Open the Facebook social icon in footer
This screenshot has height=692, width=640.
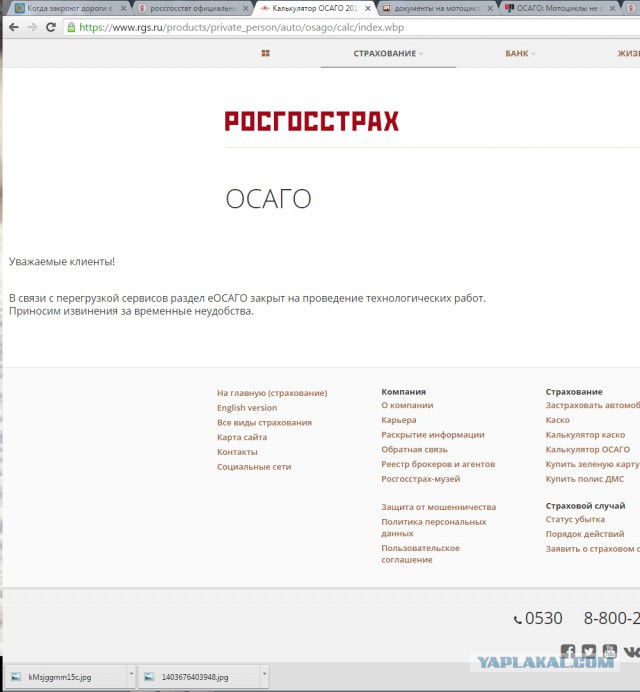(x=568, y=651)
